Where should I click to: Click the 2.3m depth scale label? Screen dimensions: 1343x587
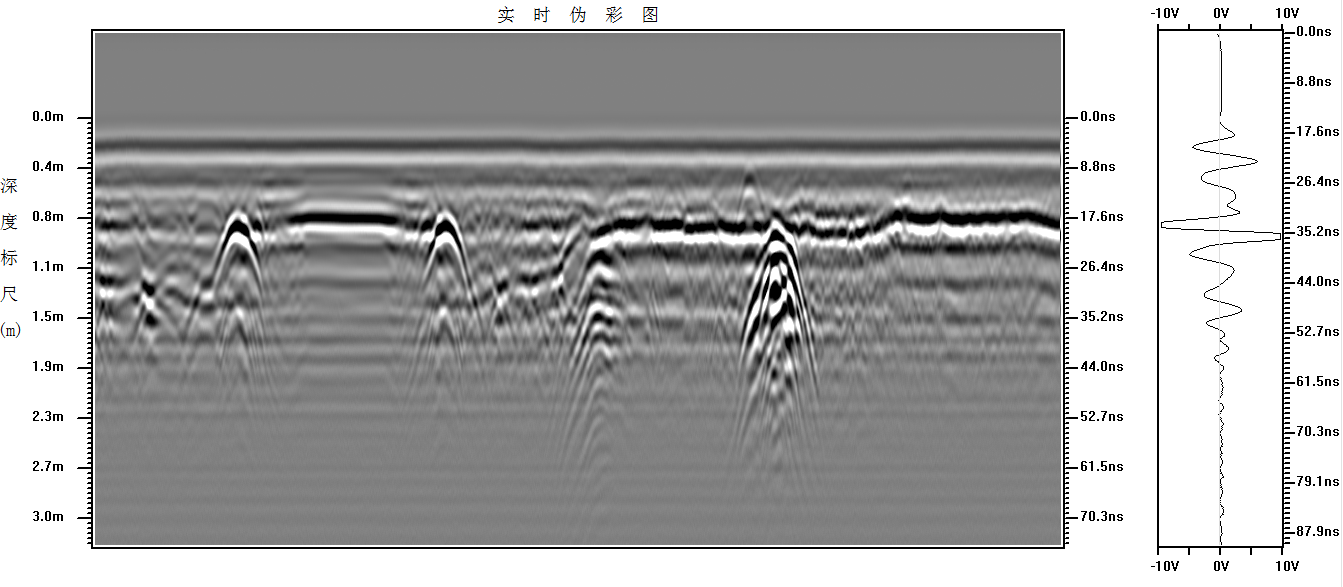click(47, 417)
